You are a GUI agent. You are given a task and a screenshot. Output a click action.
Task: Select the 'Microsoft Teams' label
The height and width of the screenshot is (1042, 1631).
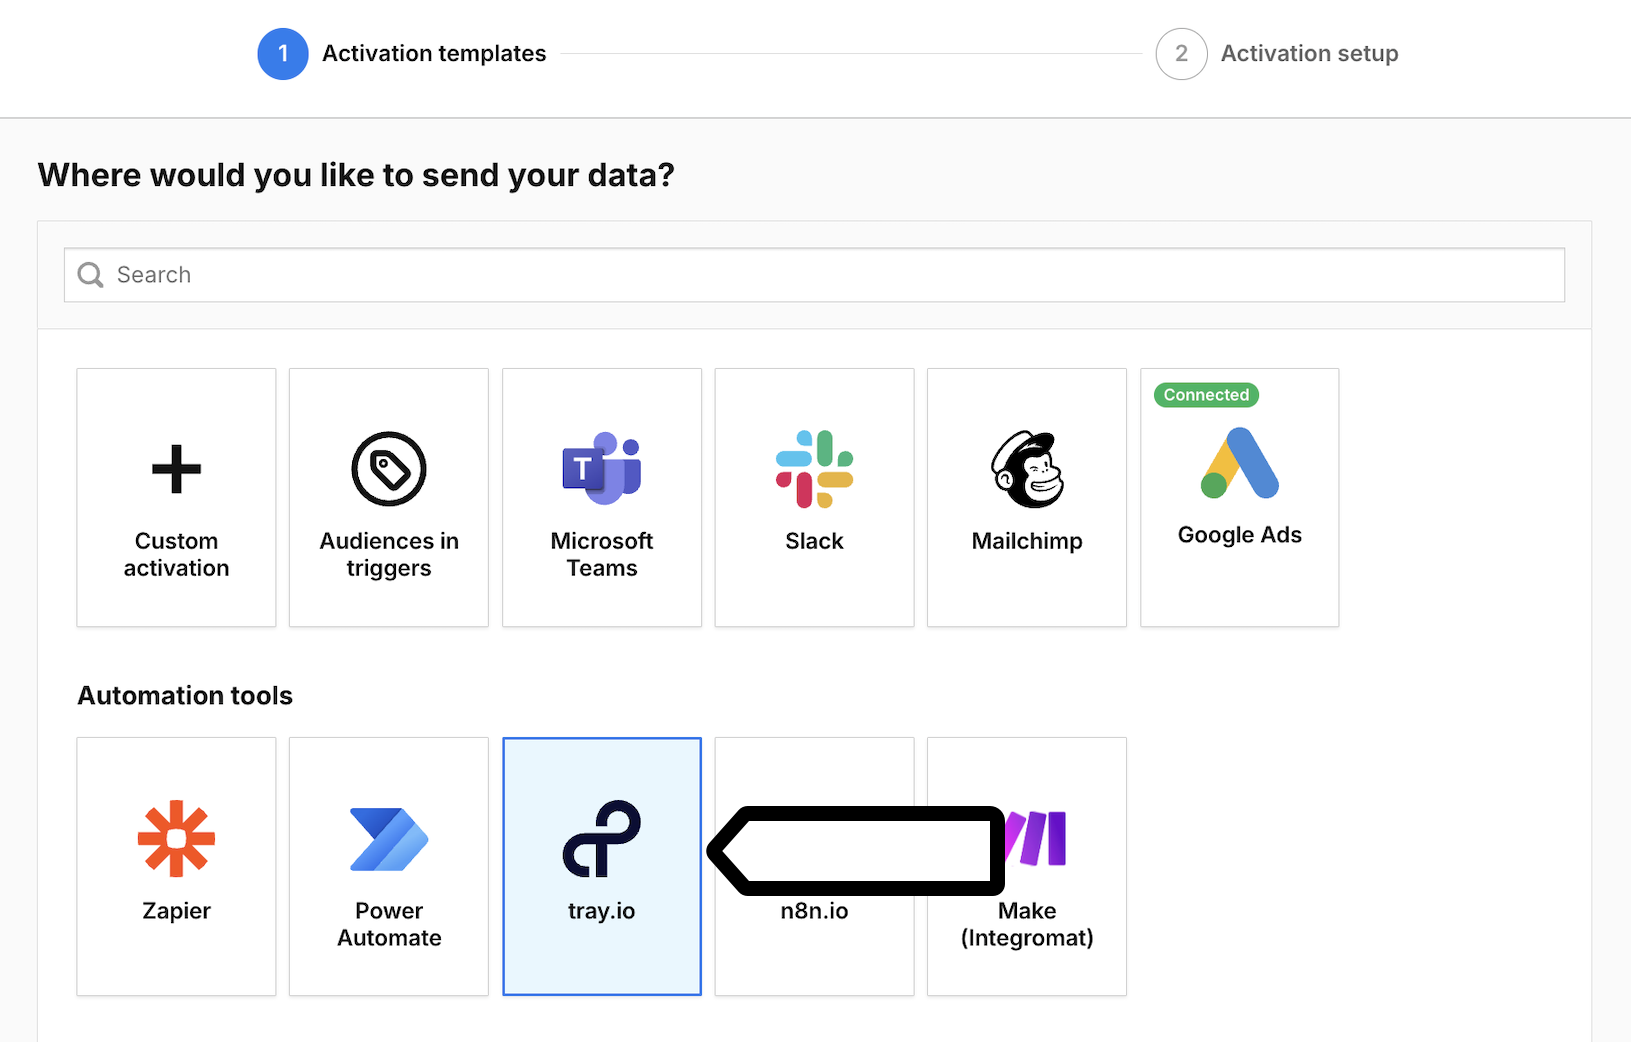click(602, 554)
